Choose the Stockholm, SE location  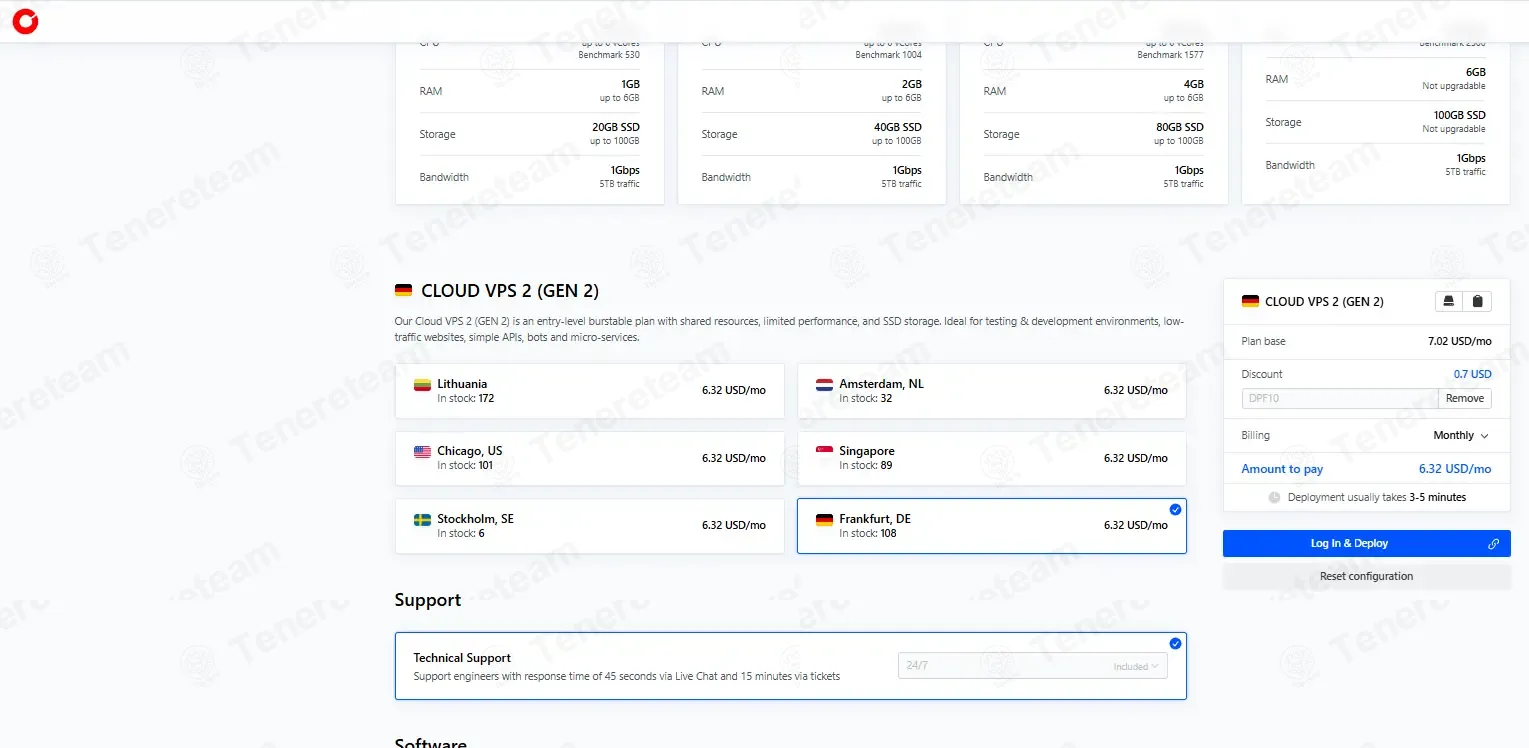tap(590, 526)
